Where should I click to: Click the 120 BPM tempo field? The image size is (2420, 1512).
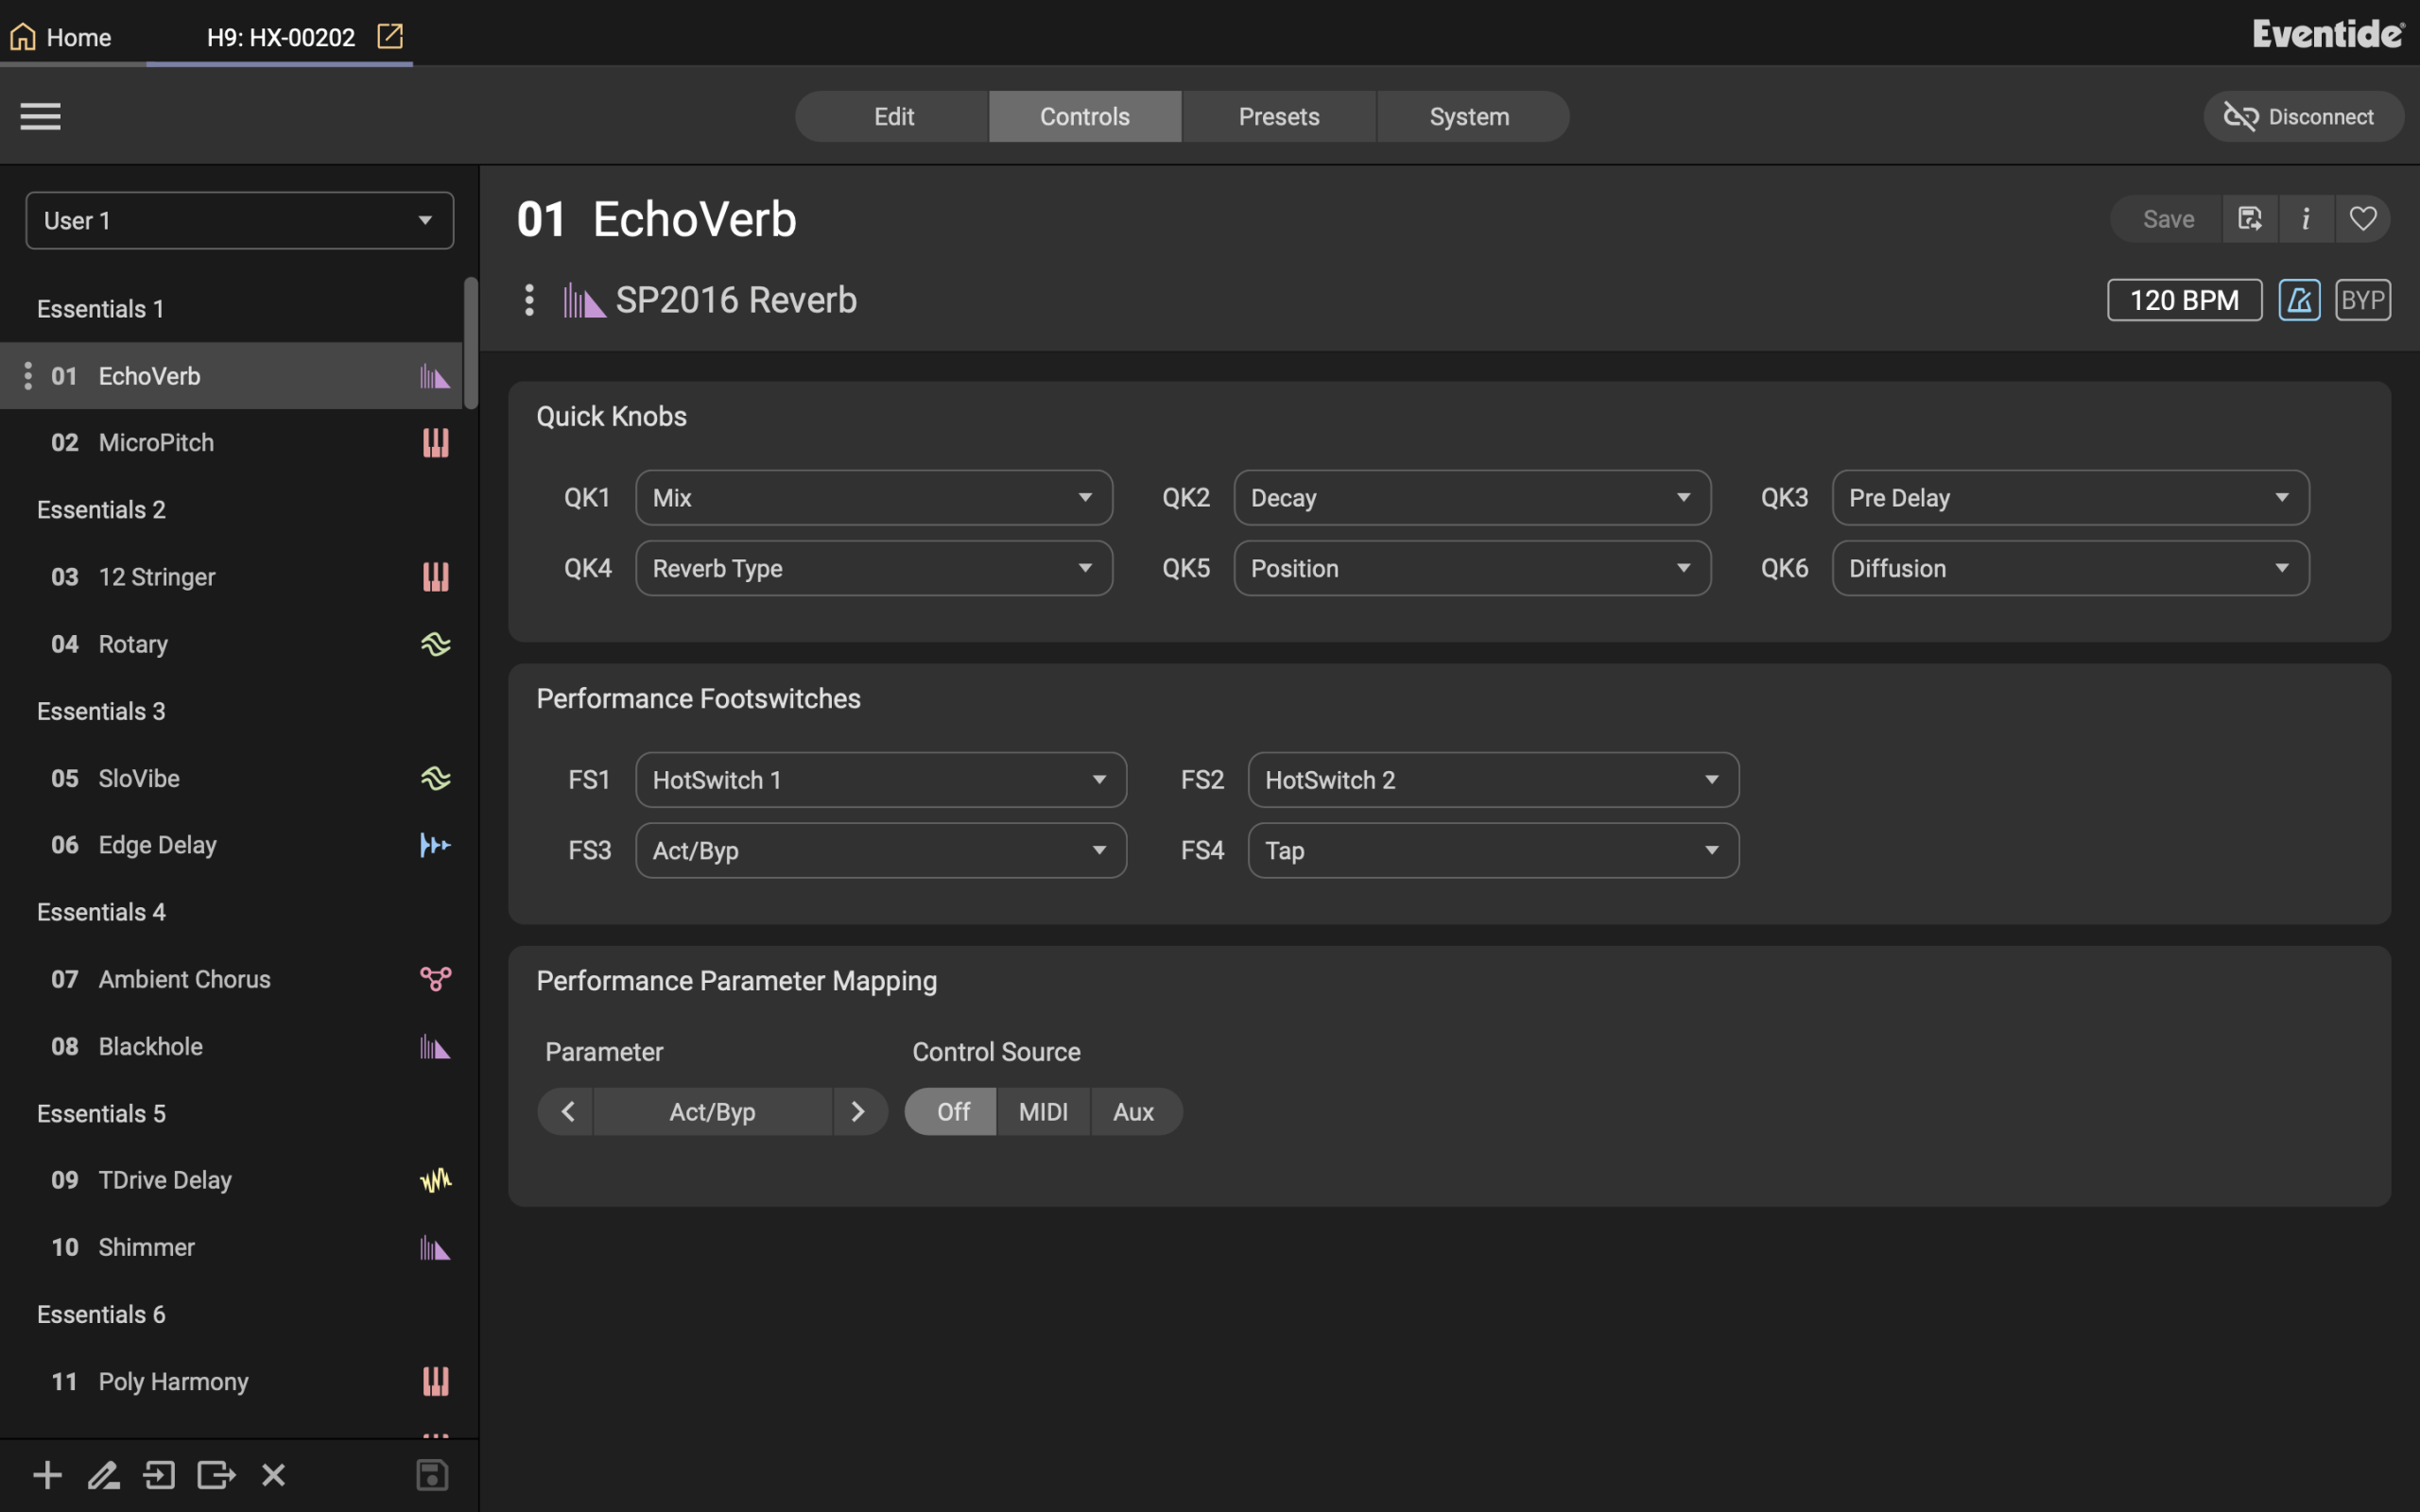tap(2184, 300)
